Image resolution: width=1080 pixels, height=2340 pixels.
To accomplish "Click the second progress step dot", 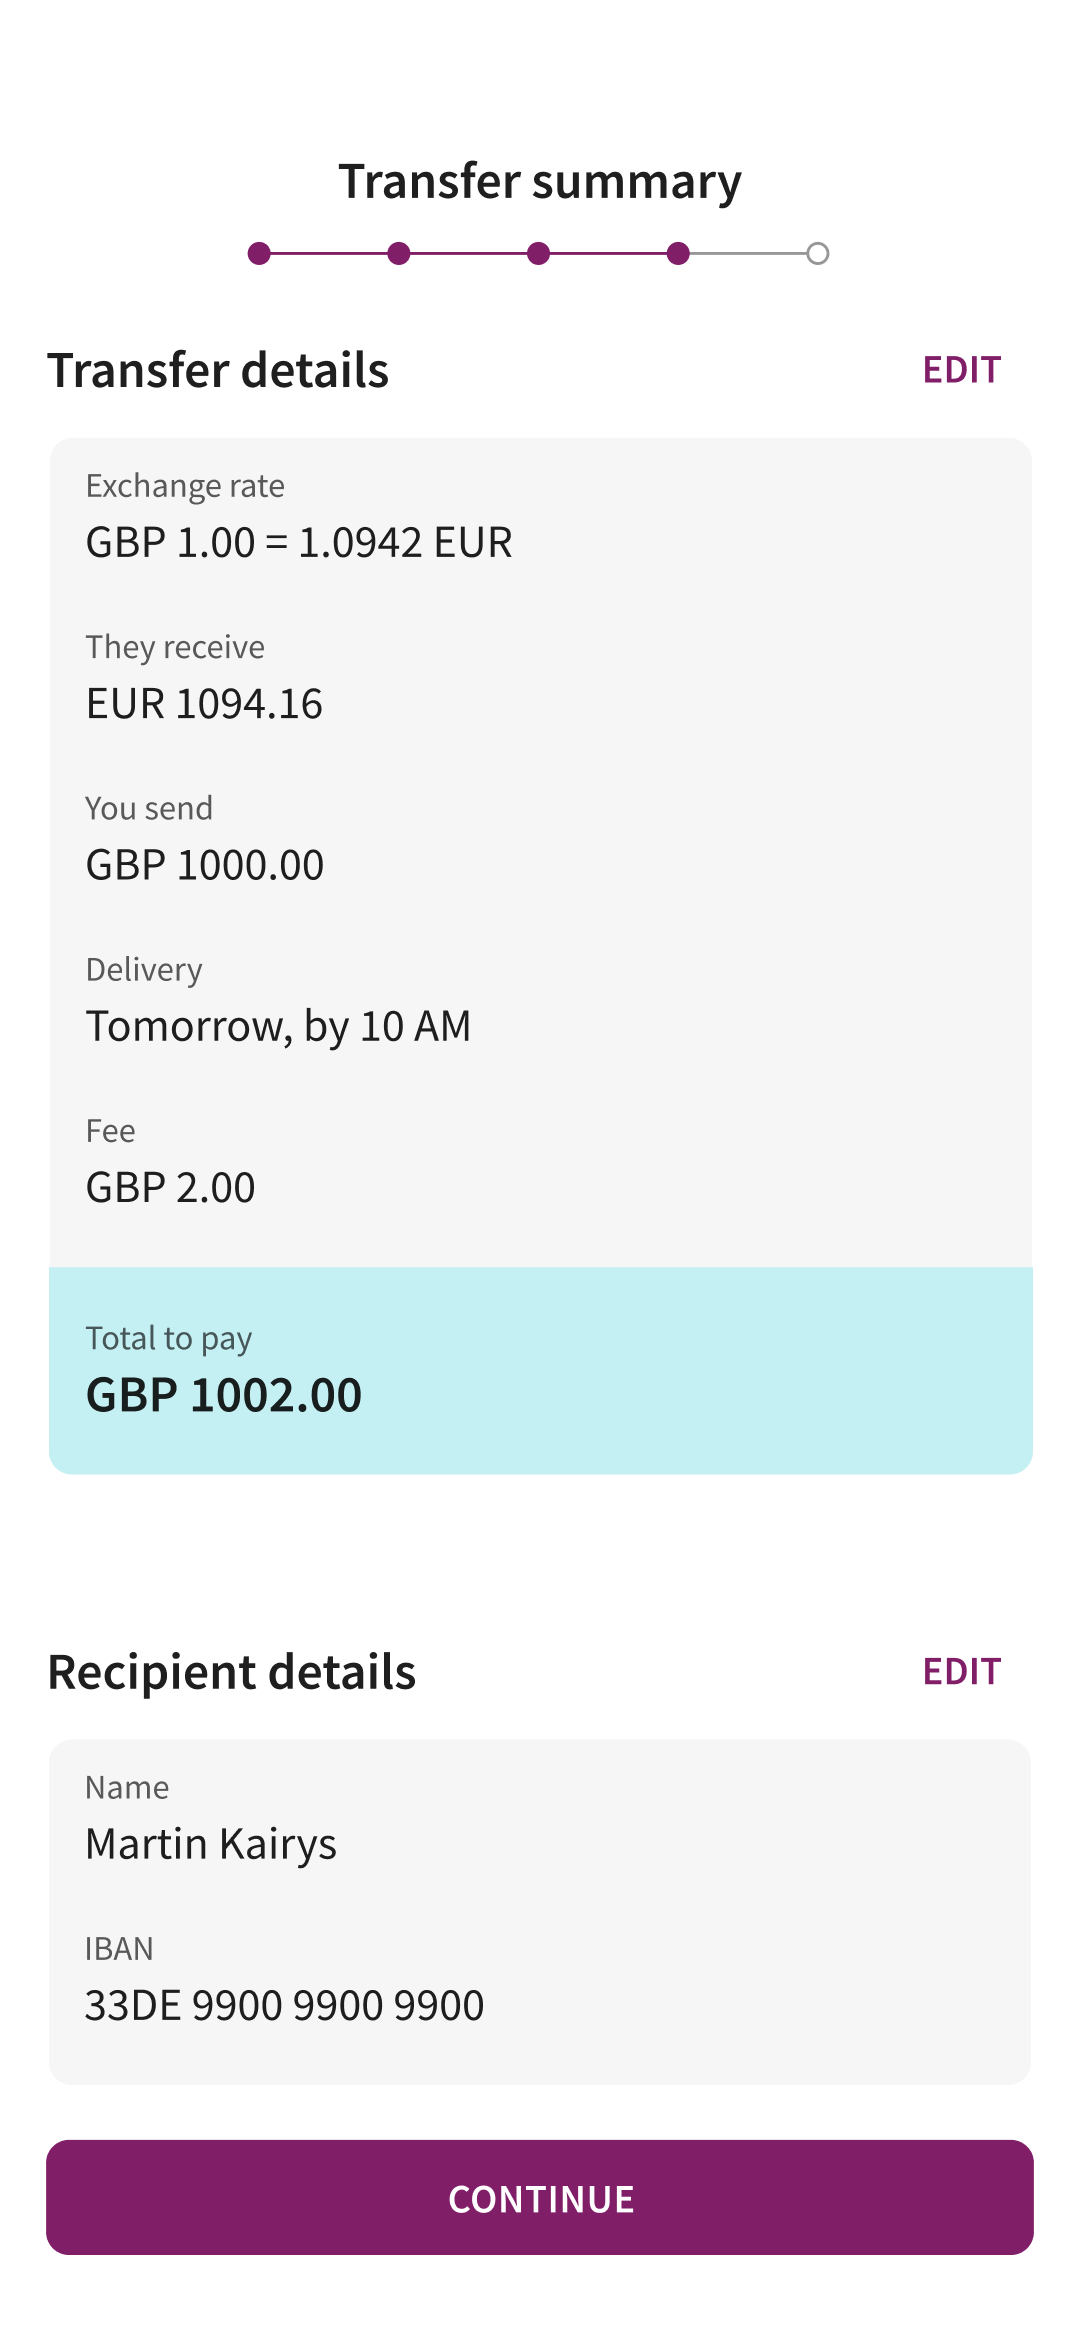I will (x=399, y=254).
